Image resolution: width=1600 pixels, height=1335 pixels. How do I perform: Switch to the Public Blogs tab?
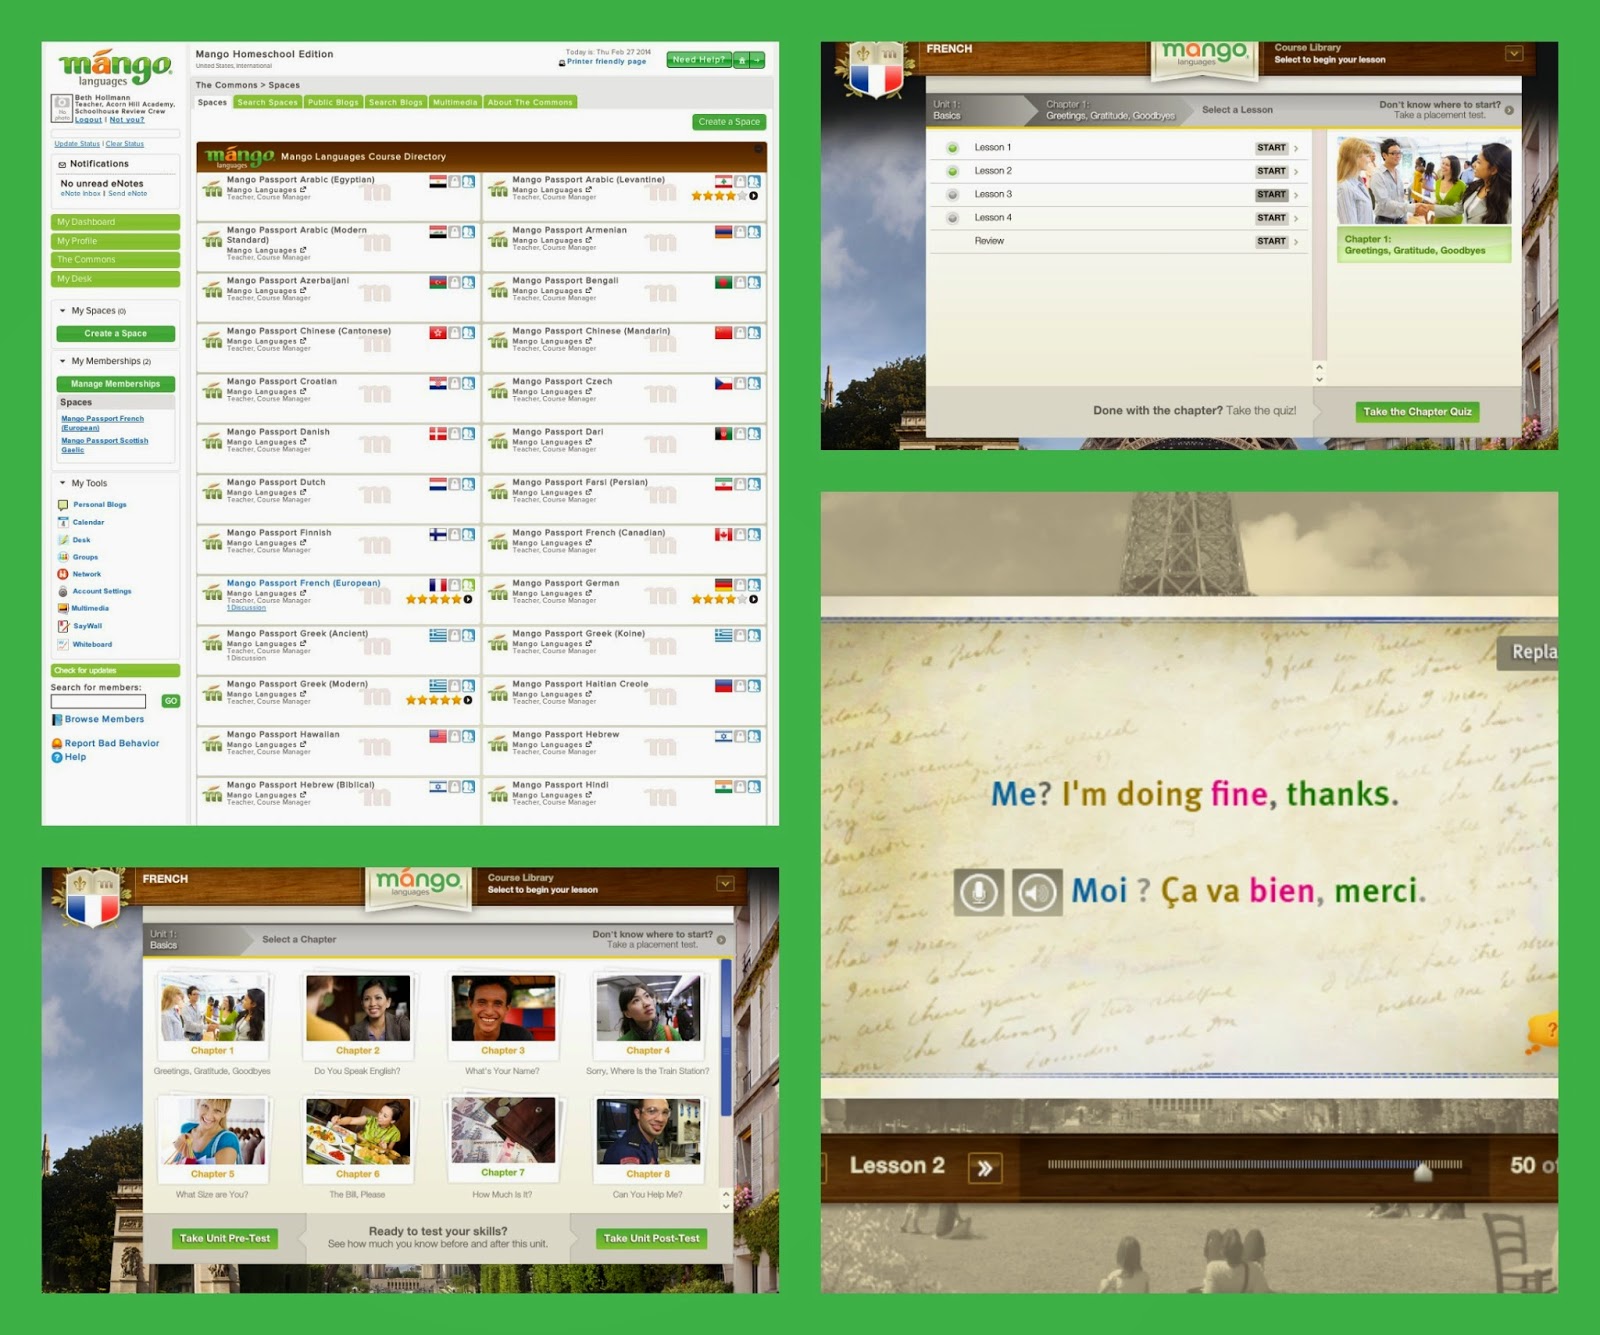333,102
